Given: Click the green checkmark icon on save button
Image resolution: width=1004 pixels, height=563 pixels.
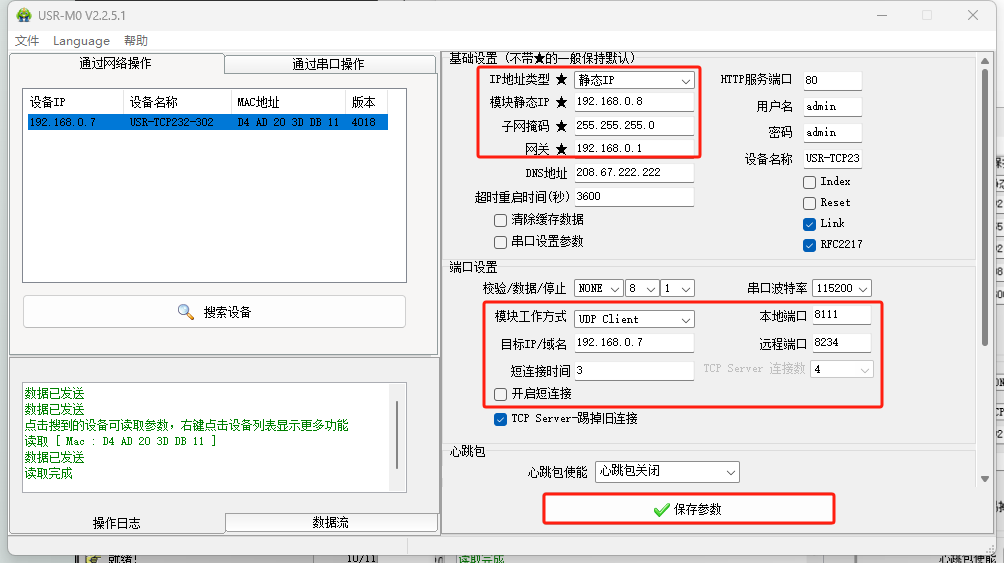Looking at the screenshot, I should tap(661, 510).
